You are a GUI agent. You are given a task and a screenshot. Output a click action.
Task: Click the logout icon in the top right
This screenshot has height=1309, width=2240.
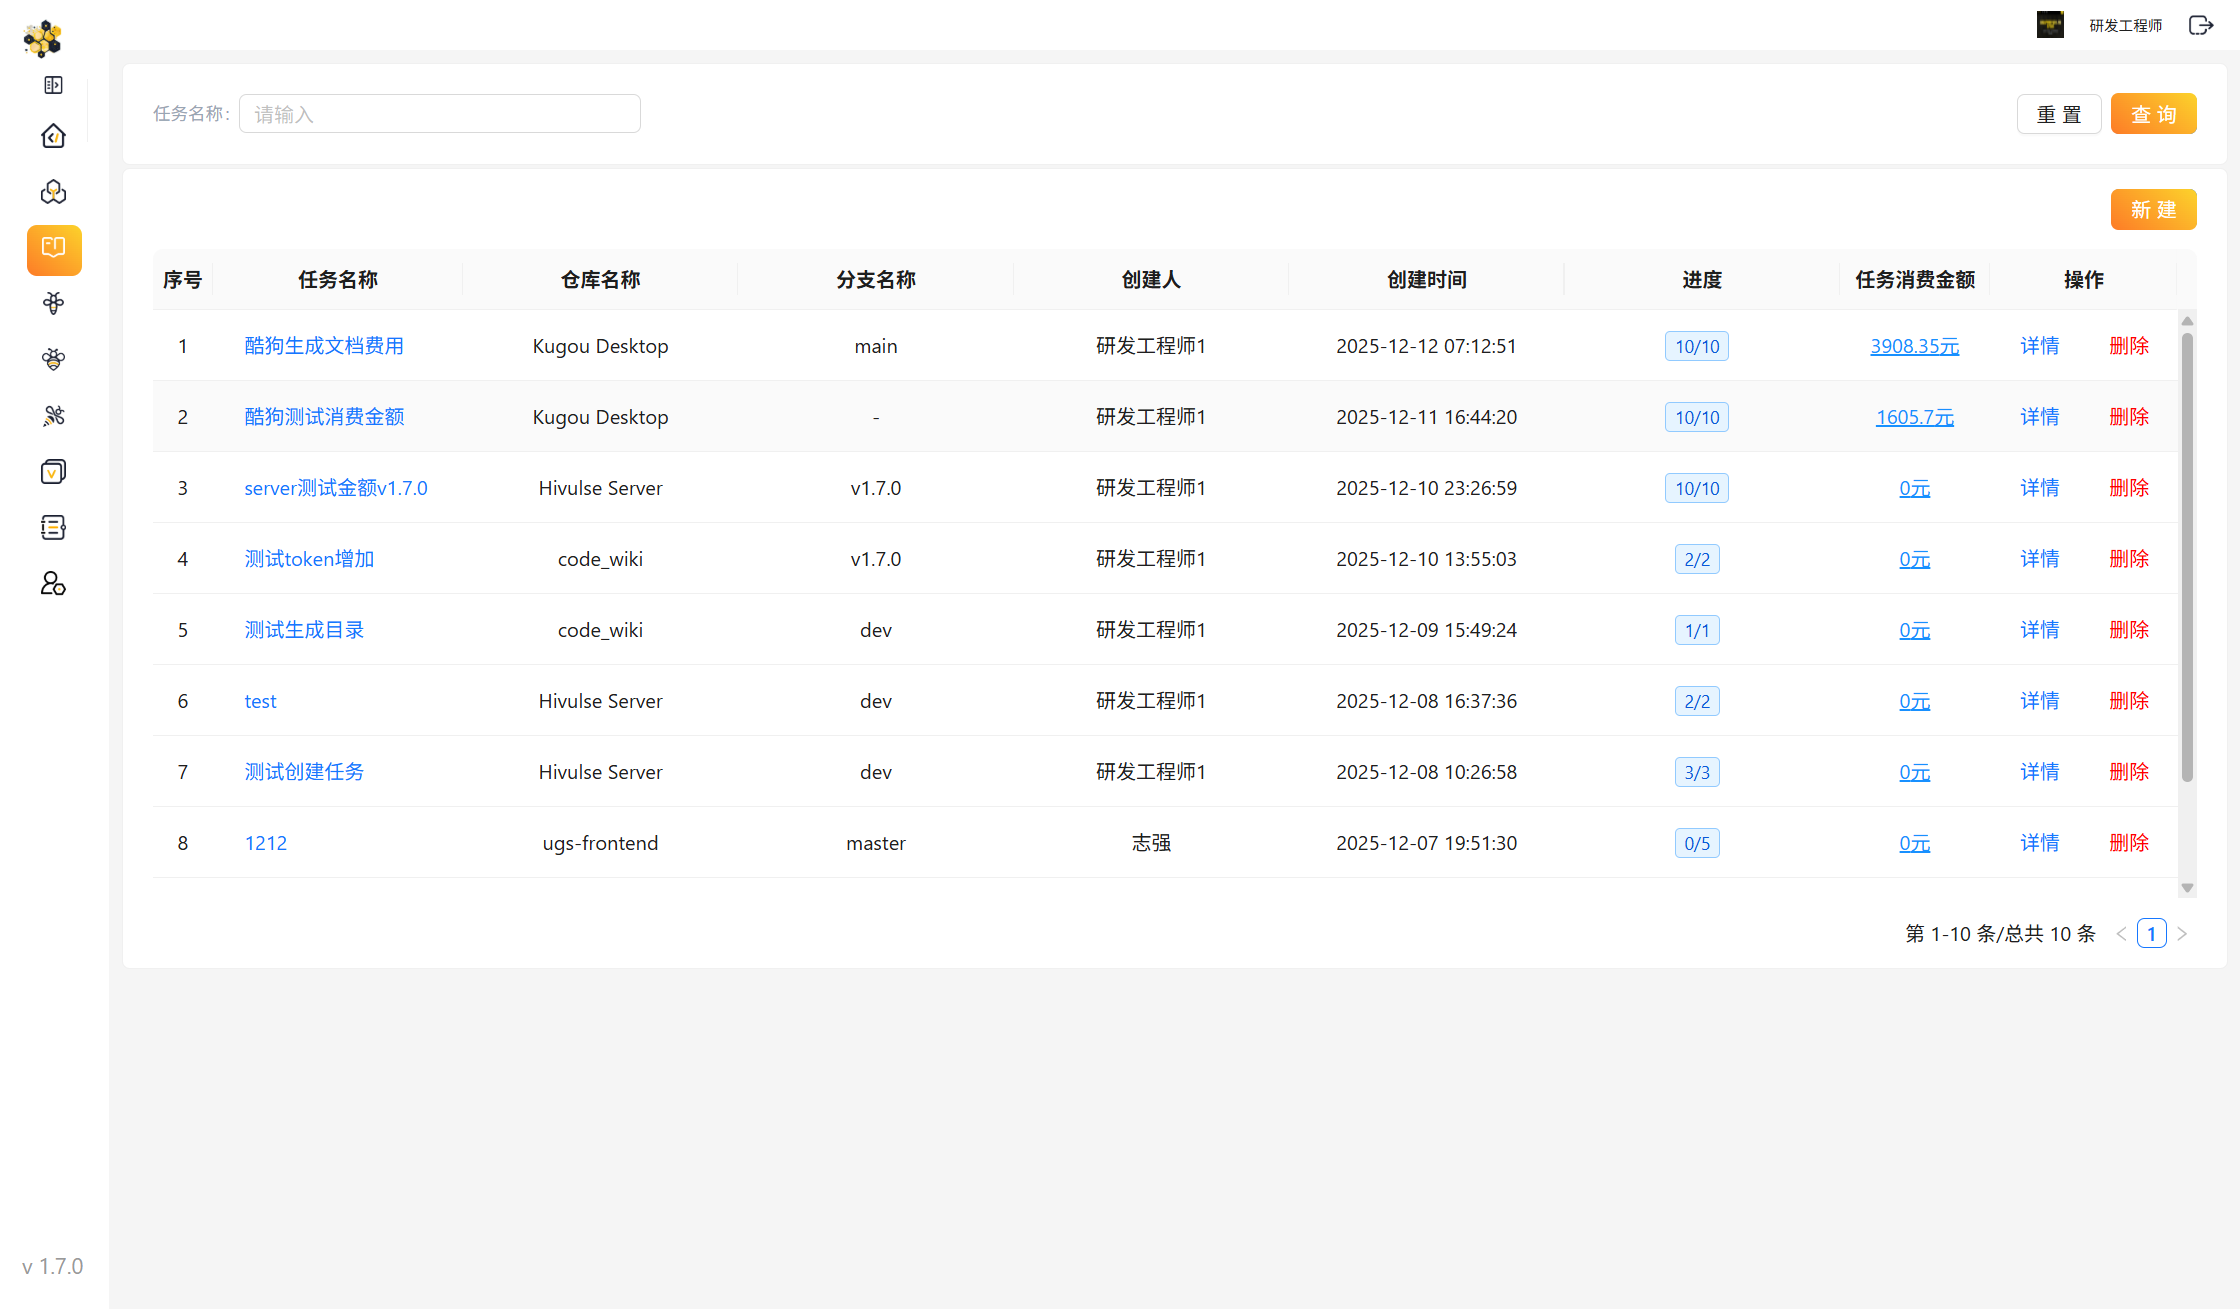[x=2200, y=24]
